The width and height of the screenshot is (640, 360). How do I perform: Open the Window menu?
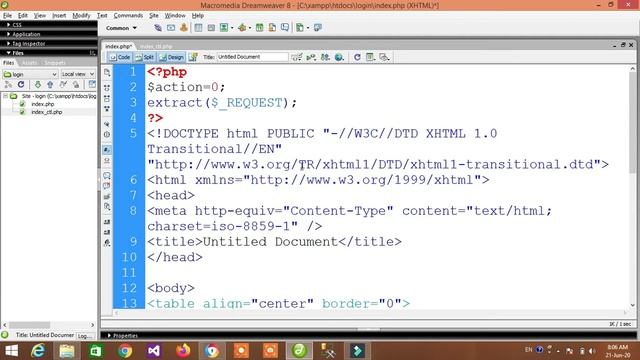pyautogui.click(x=175, y=16)
